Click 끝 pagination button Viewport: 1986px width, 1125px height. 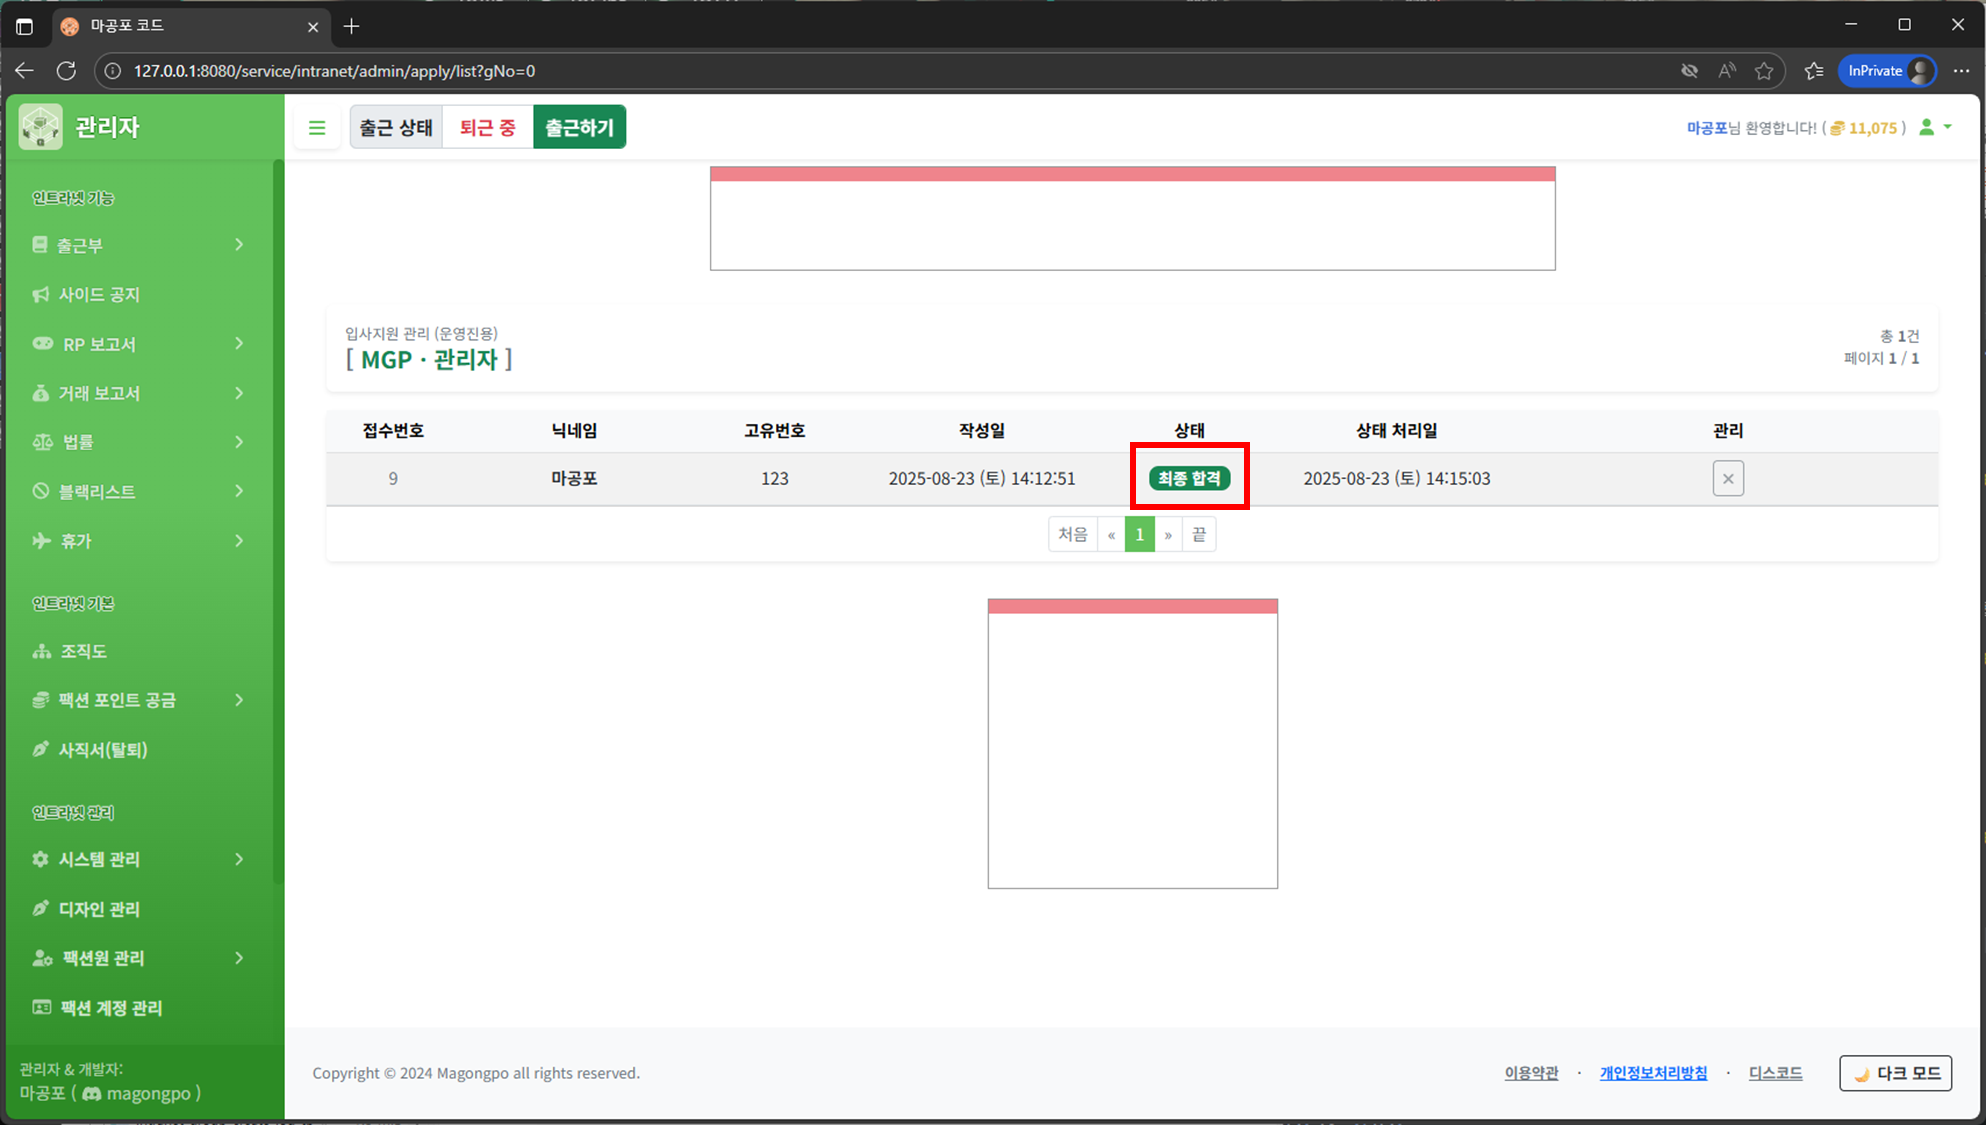tap(1199, 535)
